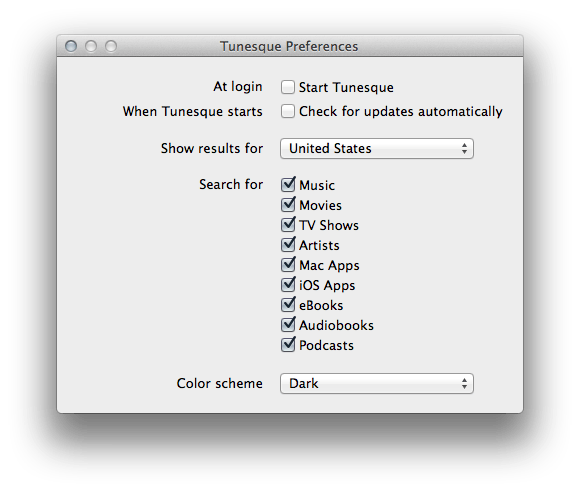This screenshot has width=580, height=492.
Task: Uncheck the Movies search option
Action: pos(288,204)
